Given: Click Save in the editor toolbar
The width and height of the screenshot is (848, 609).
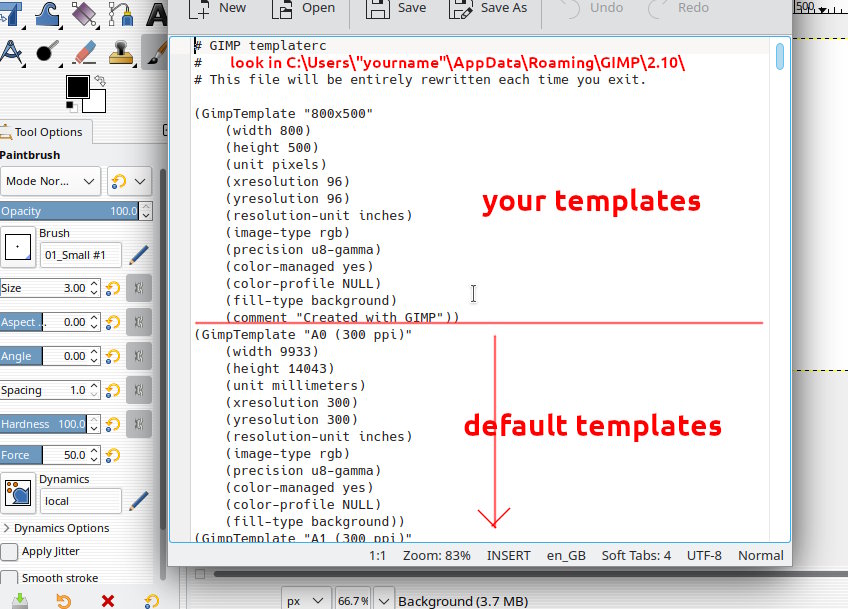Looking at the screenshot, I should point(396,8).
